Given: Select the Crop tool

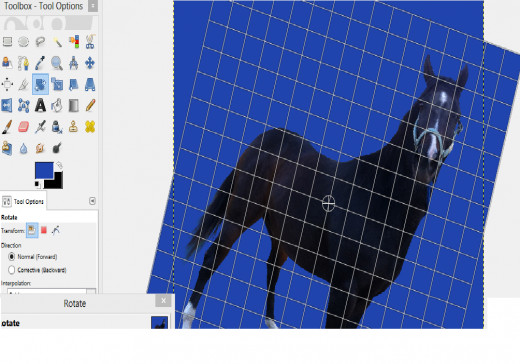Looking at the screenshot, I should pos(23,85).
